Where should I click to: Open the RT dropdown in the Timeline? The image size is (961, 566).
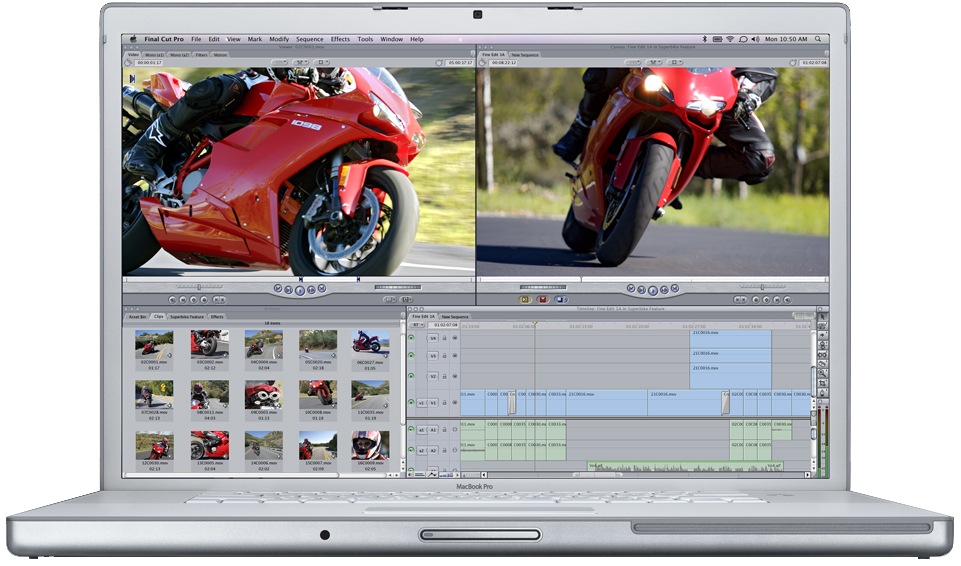[416, 324]
